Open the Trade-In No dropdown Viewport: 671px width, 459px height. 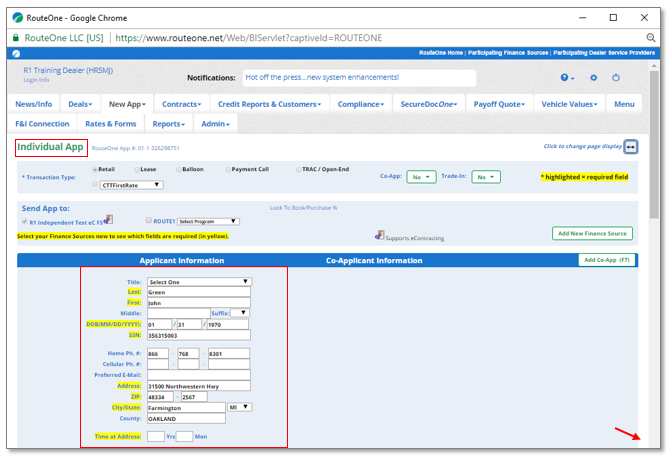tap(486, 177)
